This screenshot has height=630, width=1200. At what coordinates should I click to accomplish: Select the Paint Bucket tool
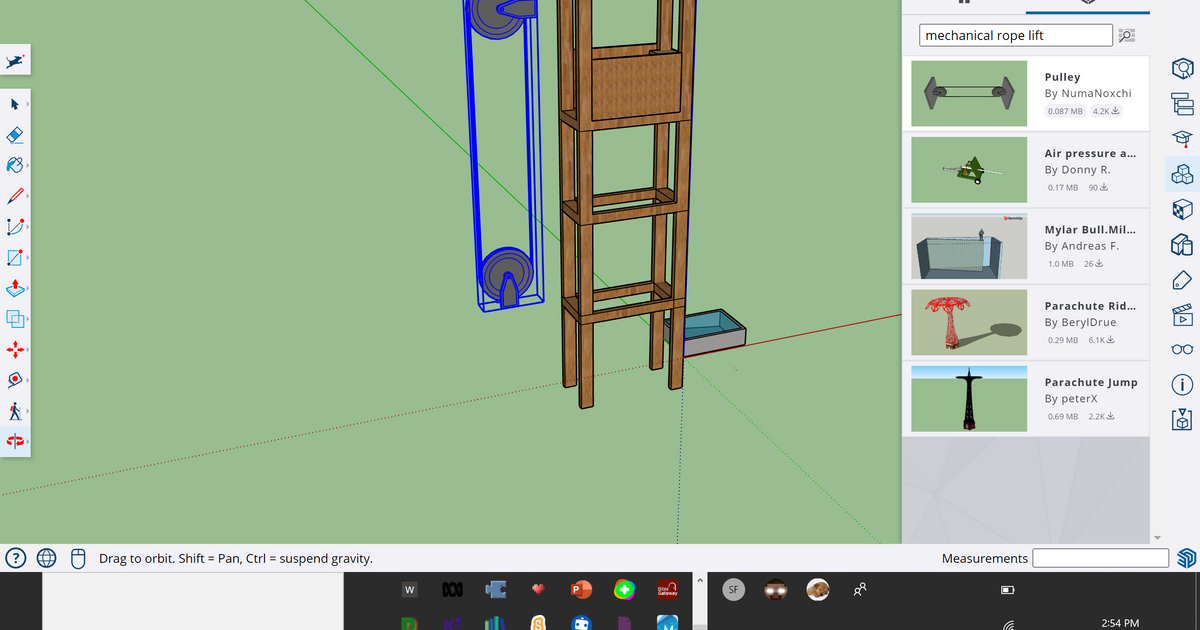14,165
